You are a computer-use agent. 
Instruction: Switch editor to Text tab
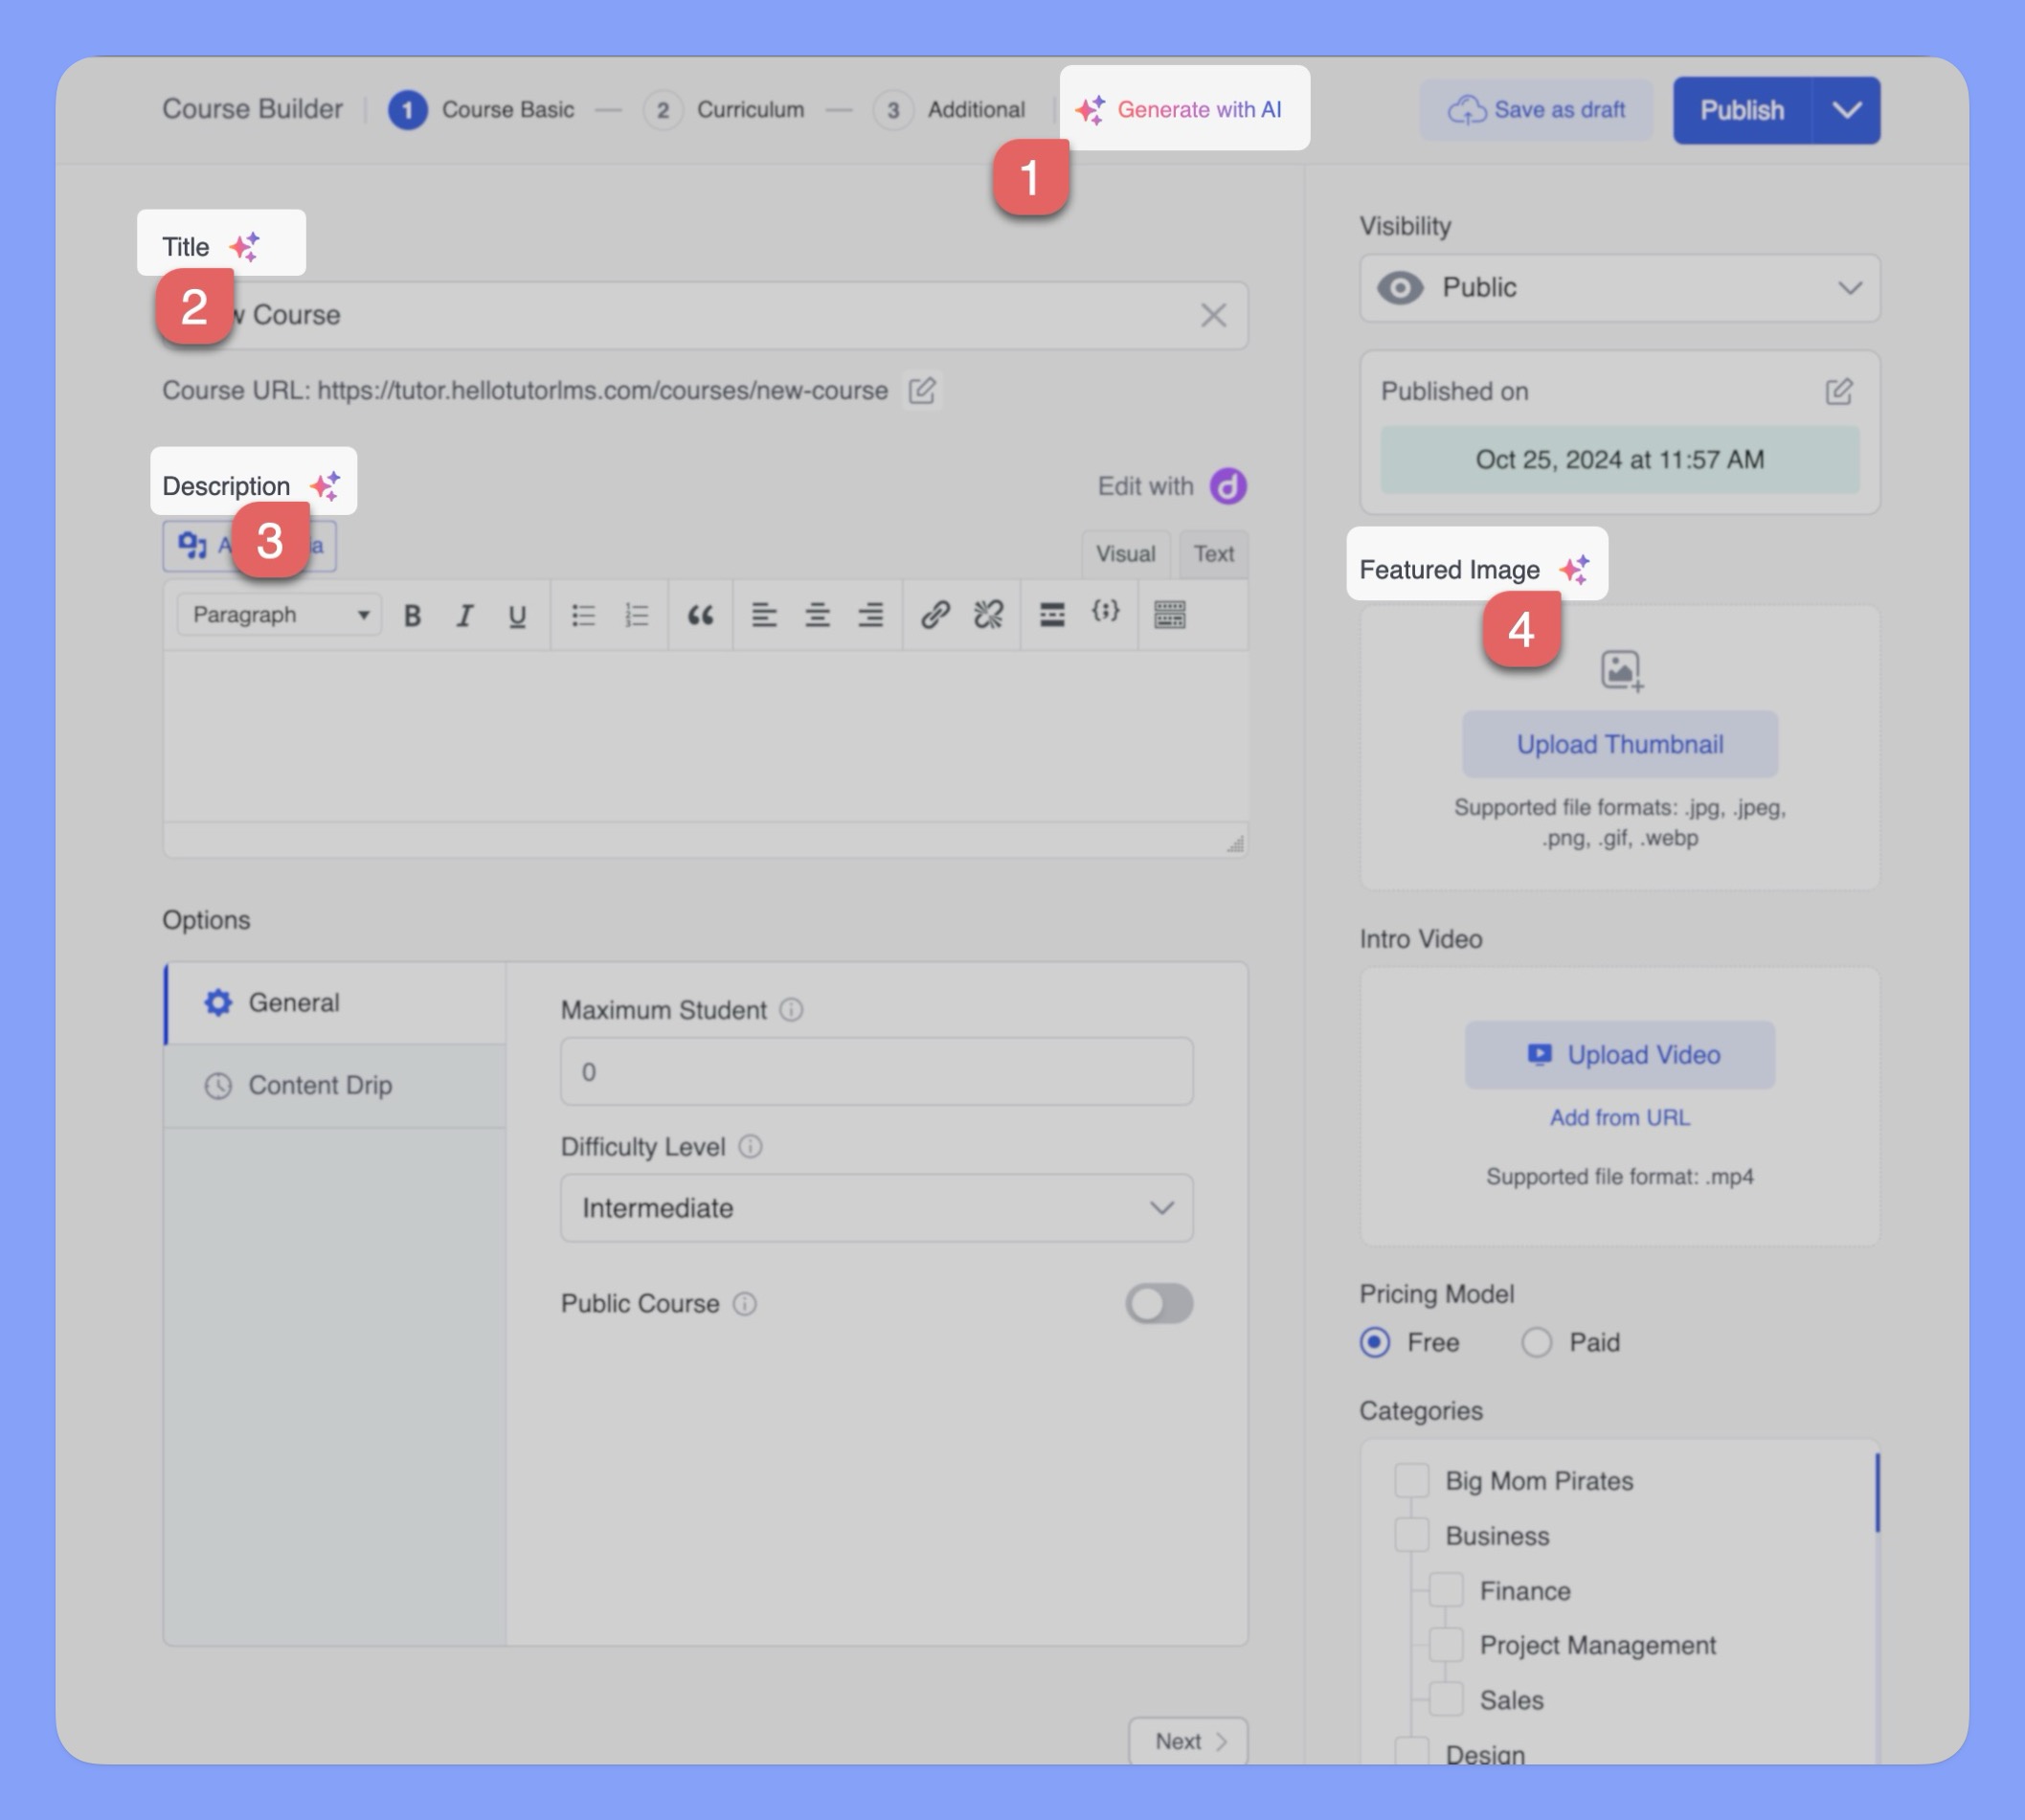click(x=1213, y=554)
